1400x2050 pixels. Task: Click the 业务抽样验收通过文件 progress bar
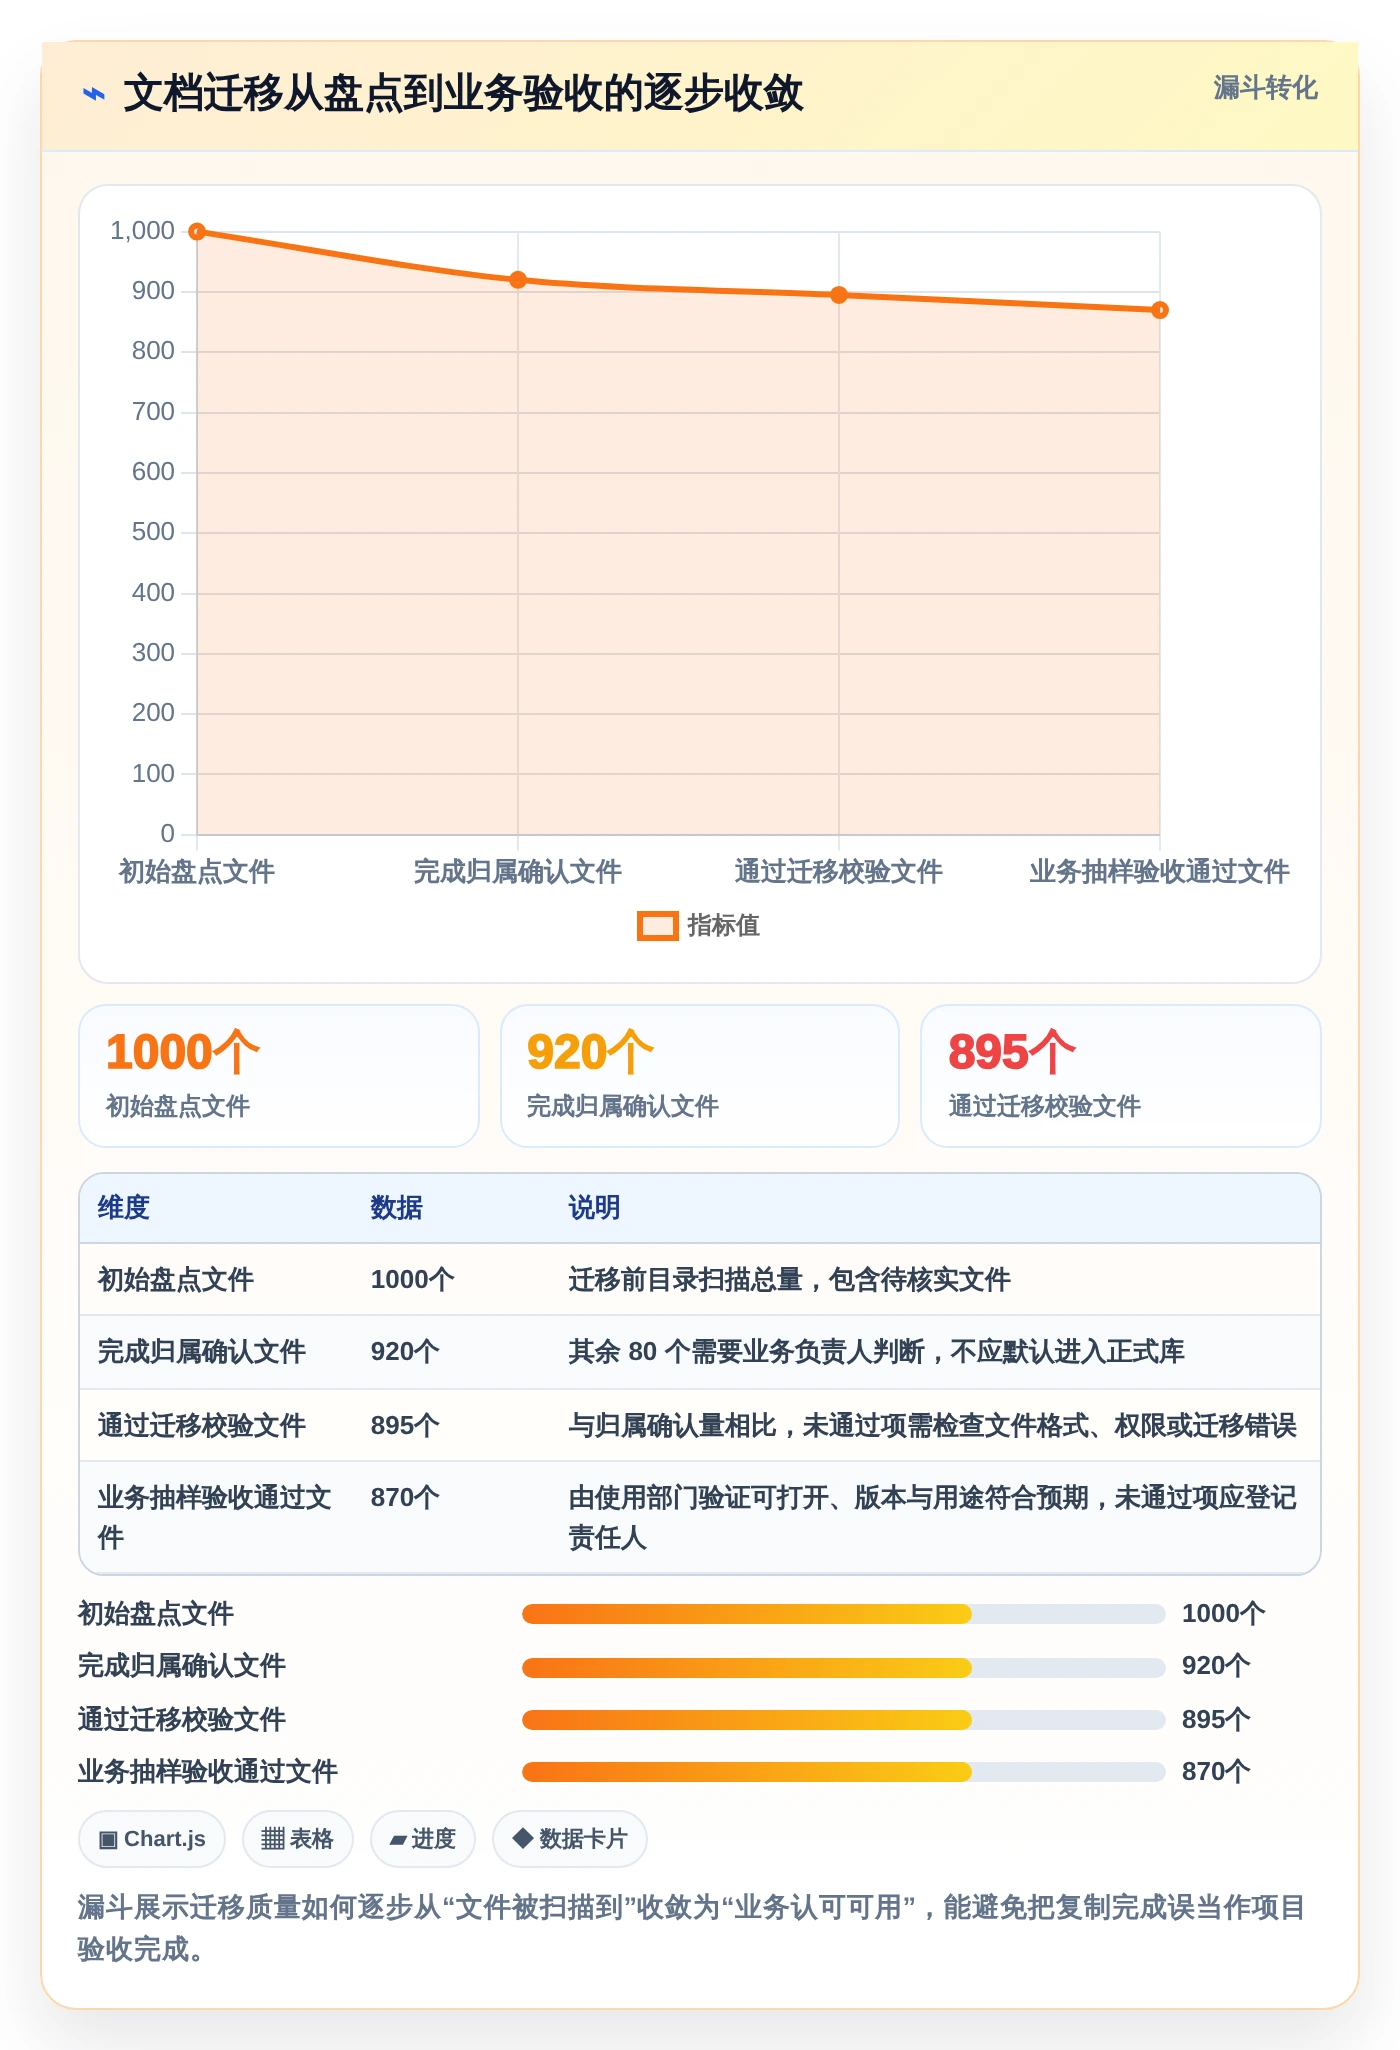pos(843,1772)
